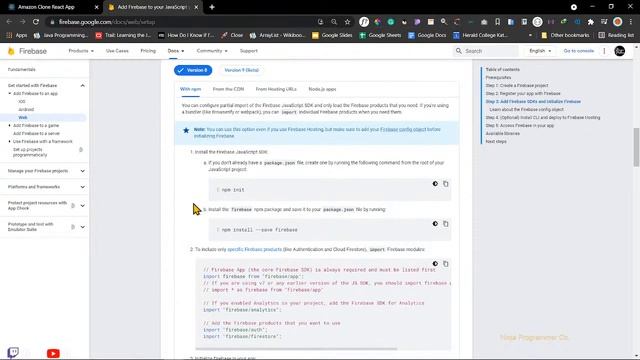
Task: Click the Firebase logo
Action: tap(27, 51)
